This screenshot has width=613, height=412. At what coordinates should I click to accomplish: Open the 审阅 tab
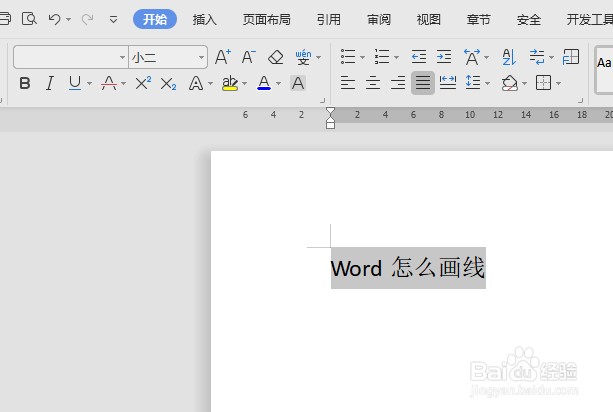(379, 19)
